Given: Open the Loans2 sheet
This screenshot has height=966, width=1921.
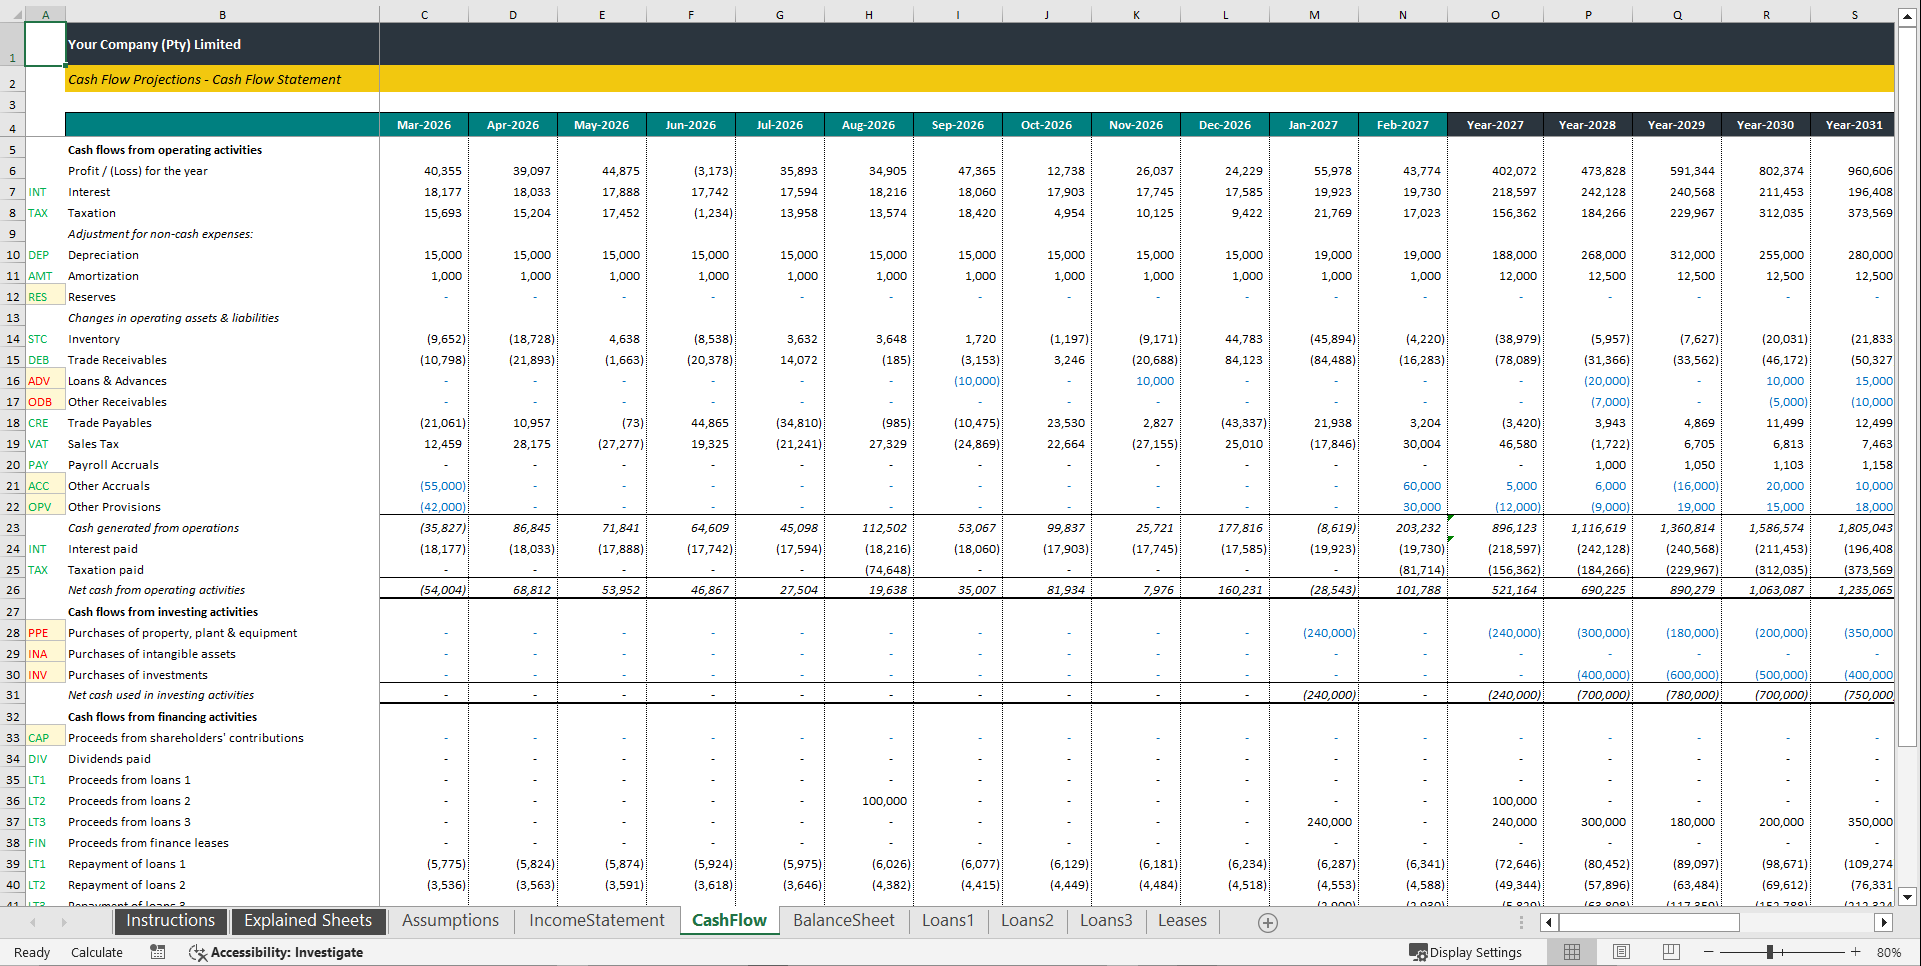Looking at the screenshot, I should click(1027, 920).
